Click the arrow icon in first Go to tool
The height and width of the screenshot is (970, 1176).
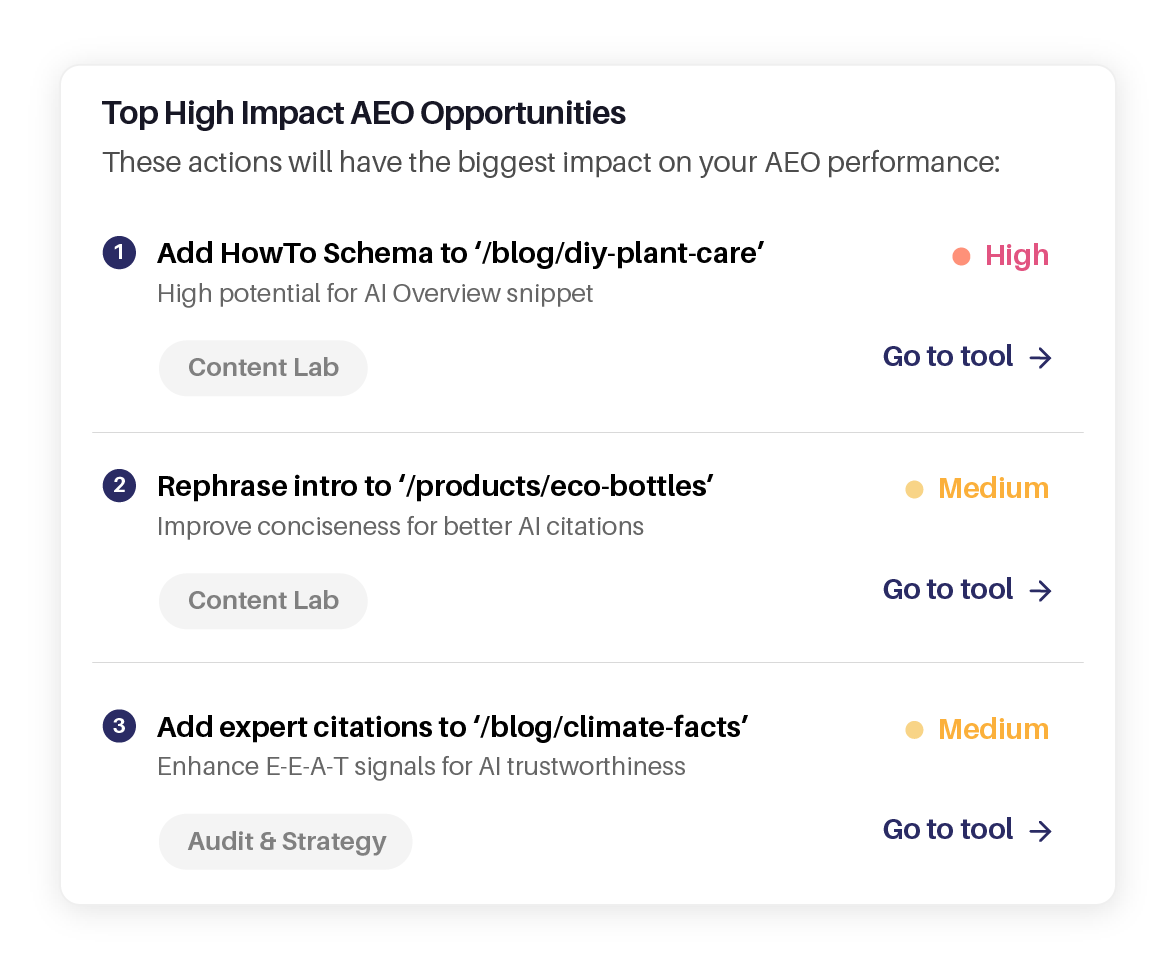pos(1041,358)
